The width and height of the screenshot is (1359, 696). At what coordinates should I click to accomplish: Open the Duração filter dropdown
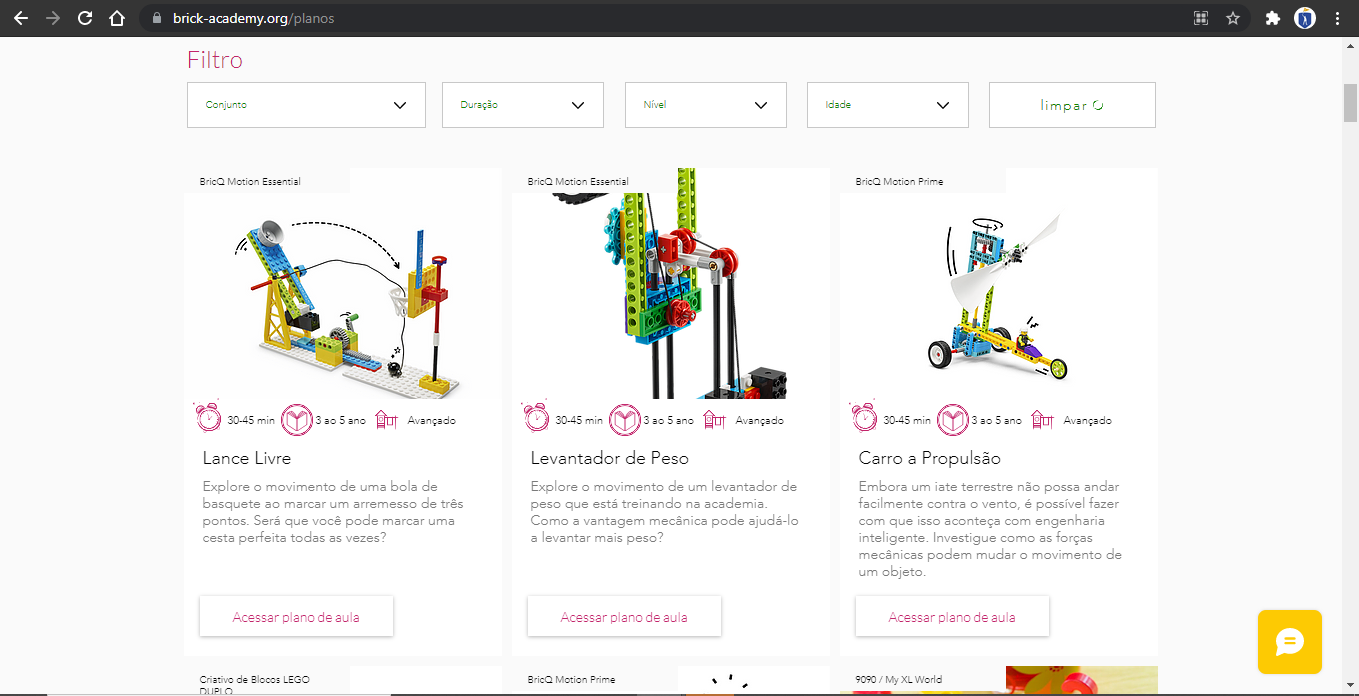point(522,105)
